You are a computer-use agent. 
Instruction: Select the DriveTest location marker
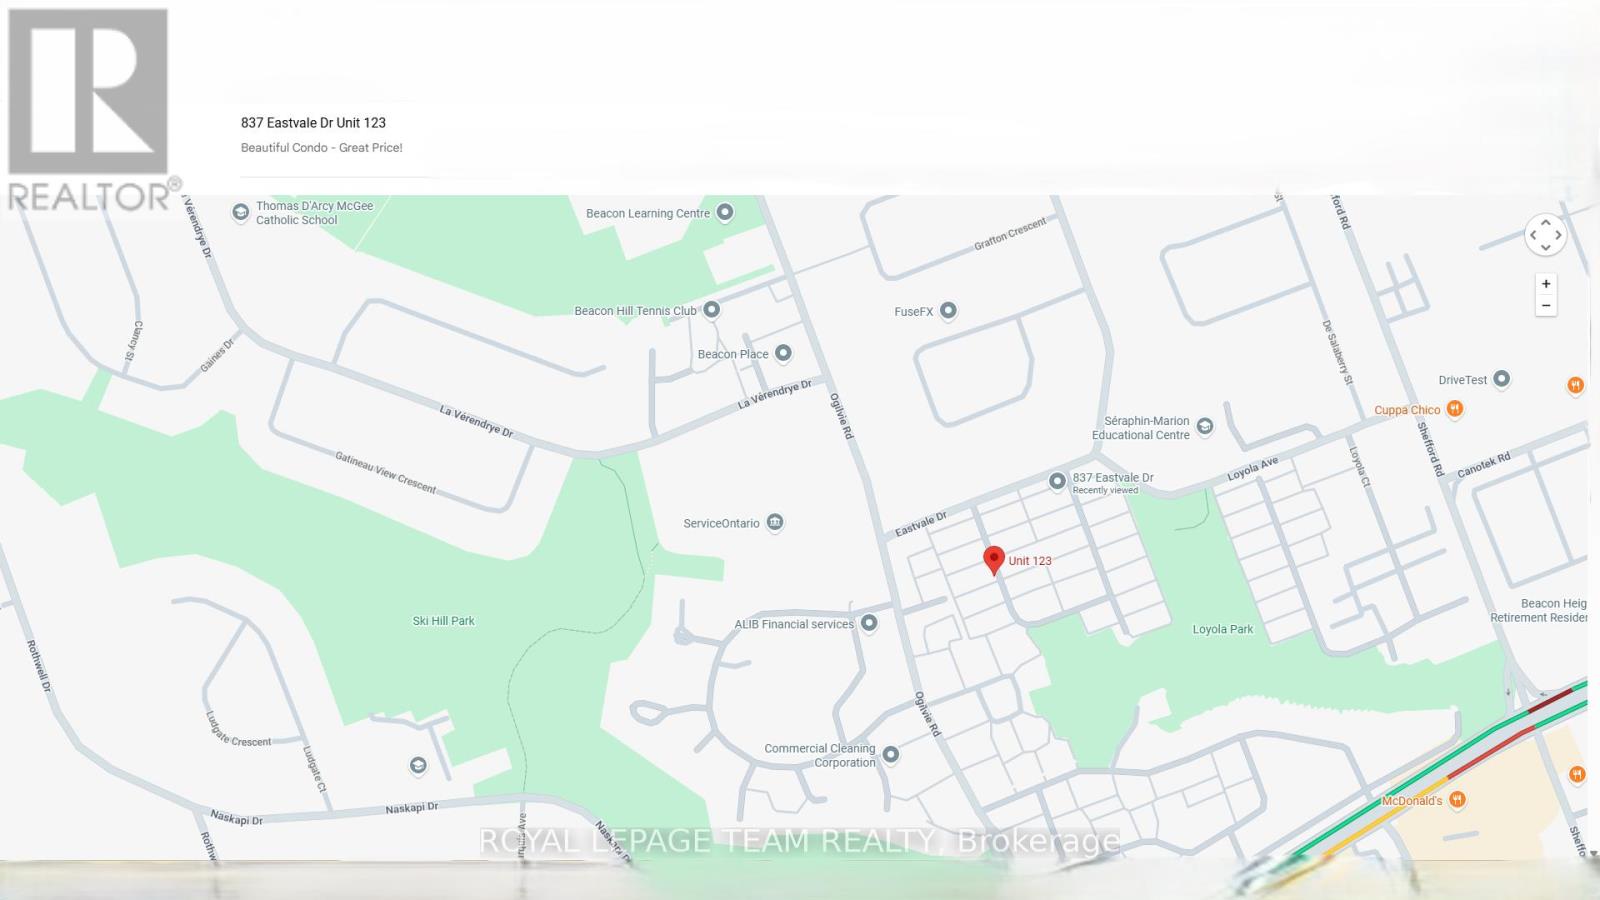(1501, 379)
